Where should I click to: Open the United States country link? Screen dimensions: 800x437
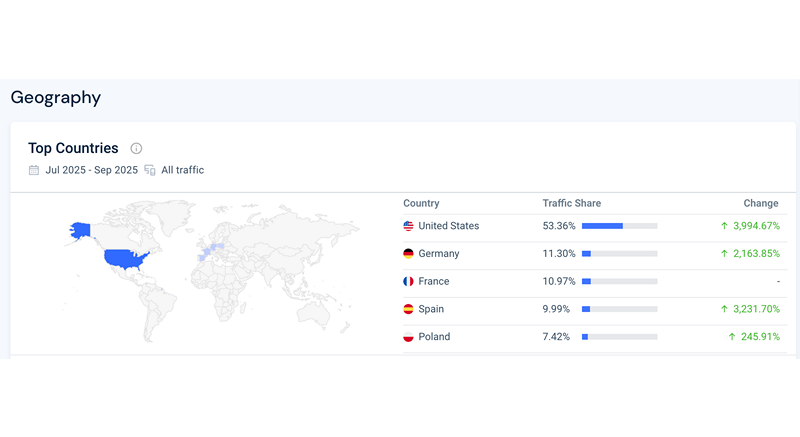tap(448, 226)
